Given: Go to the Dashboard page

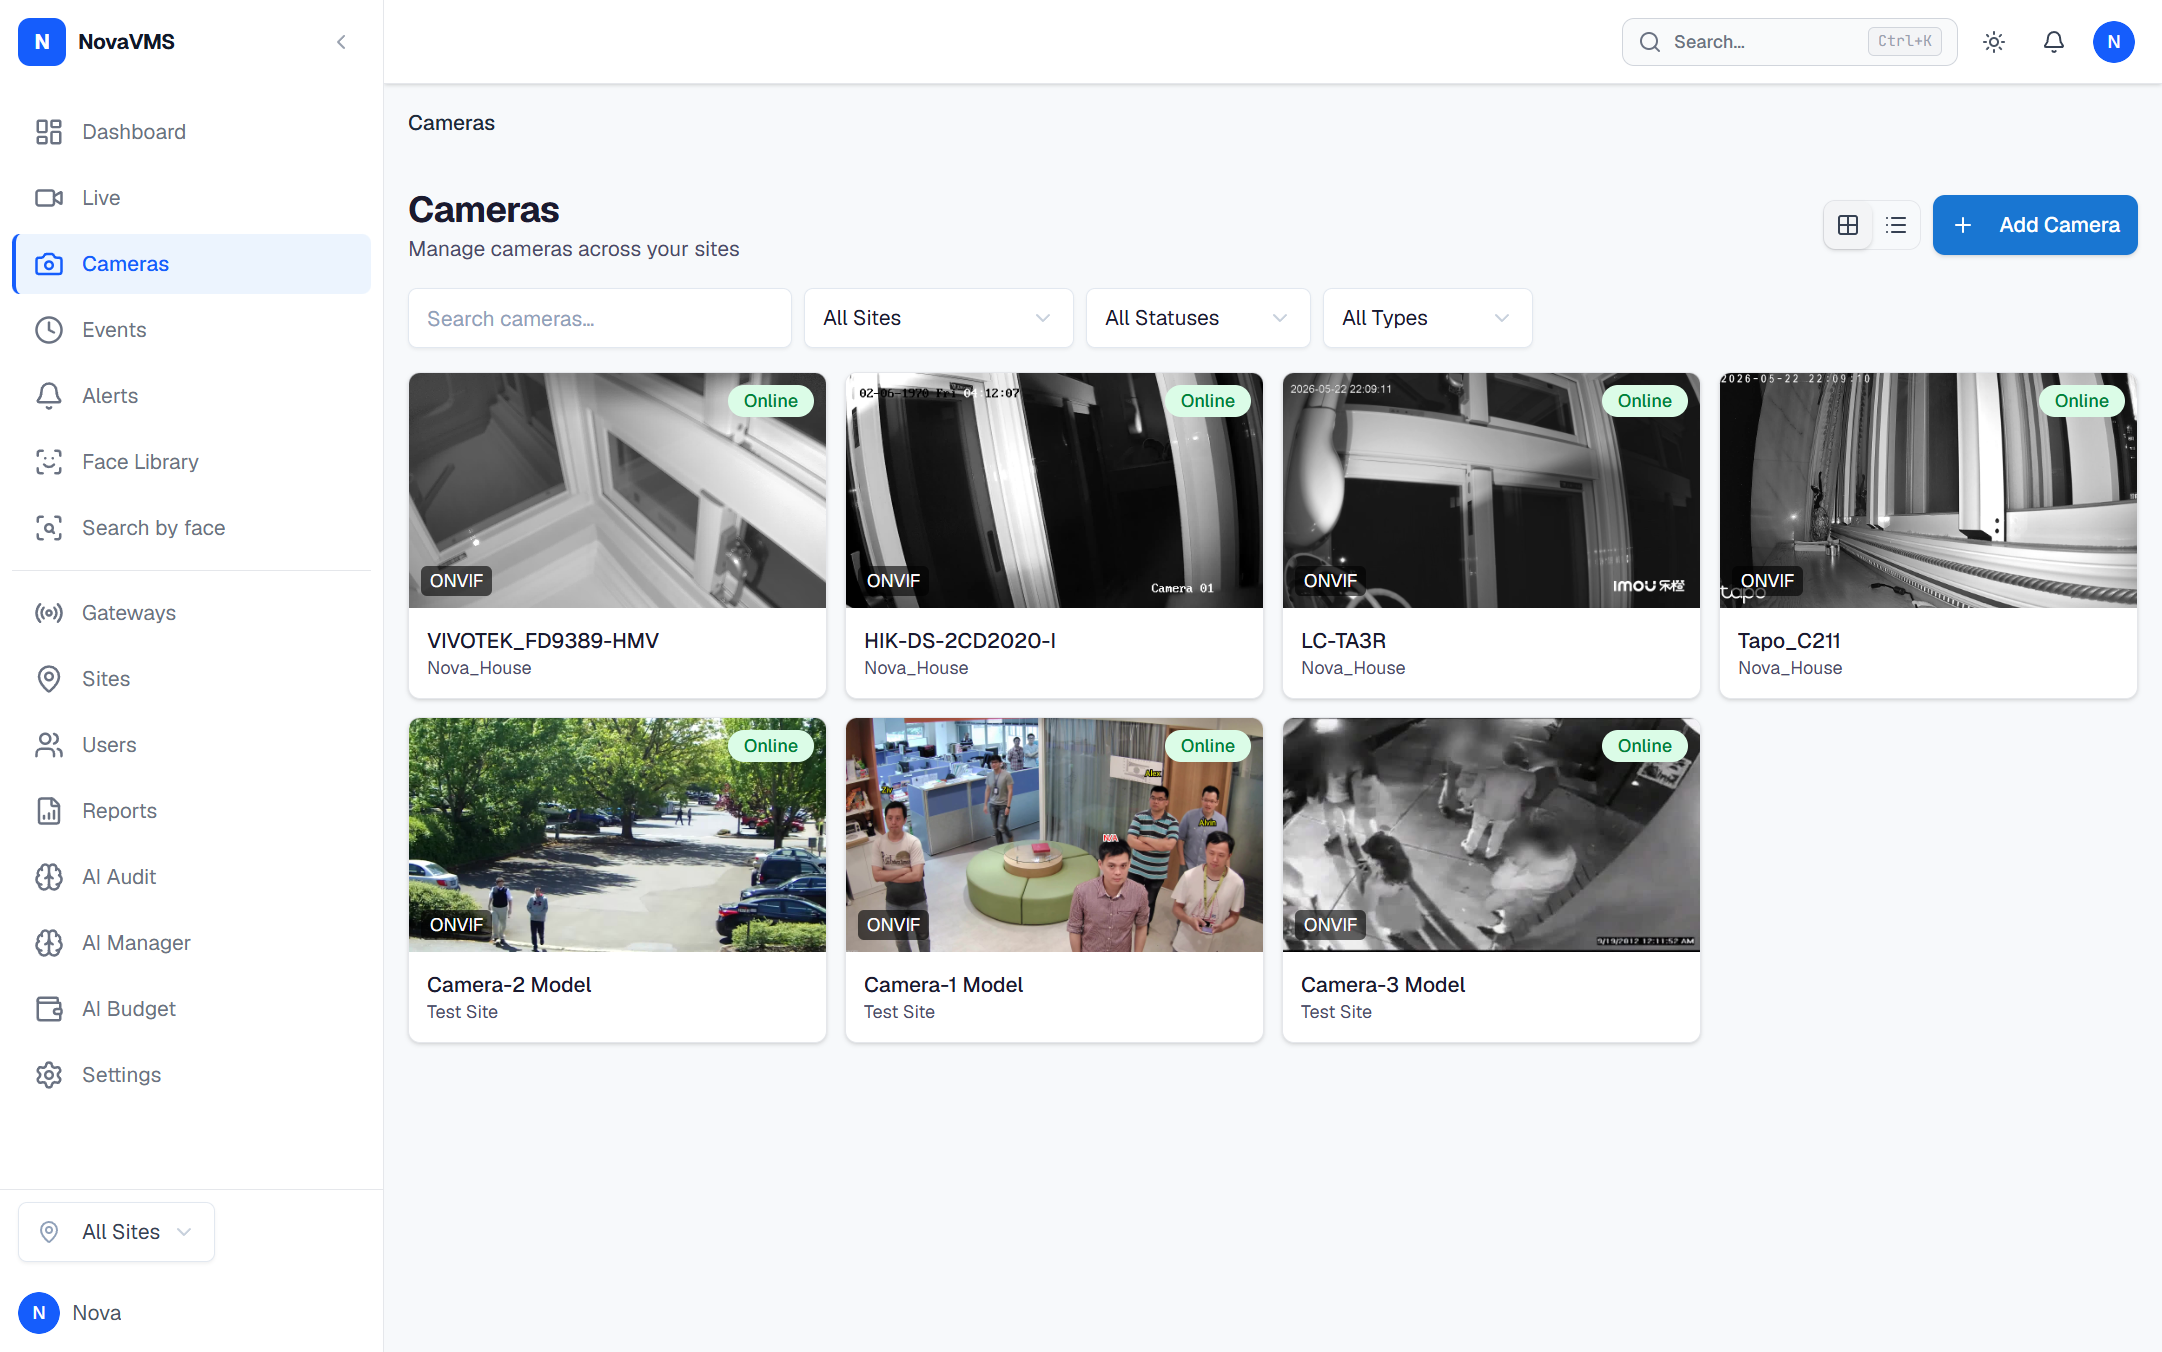Looking at the screenshot, I should point(192,132).
